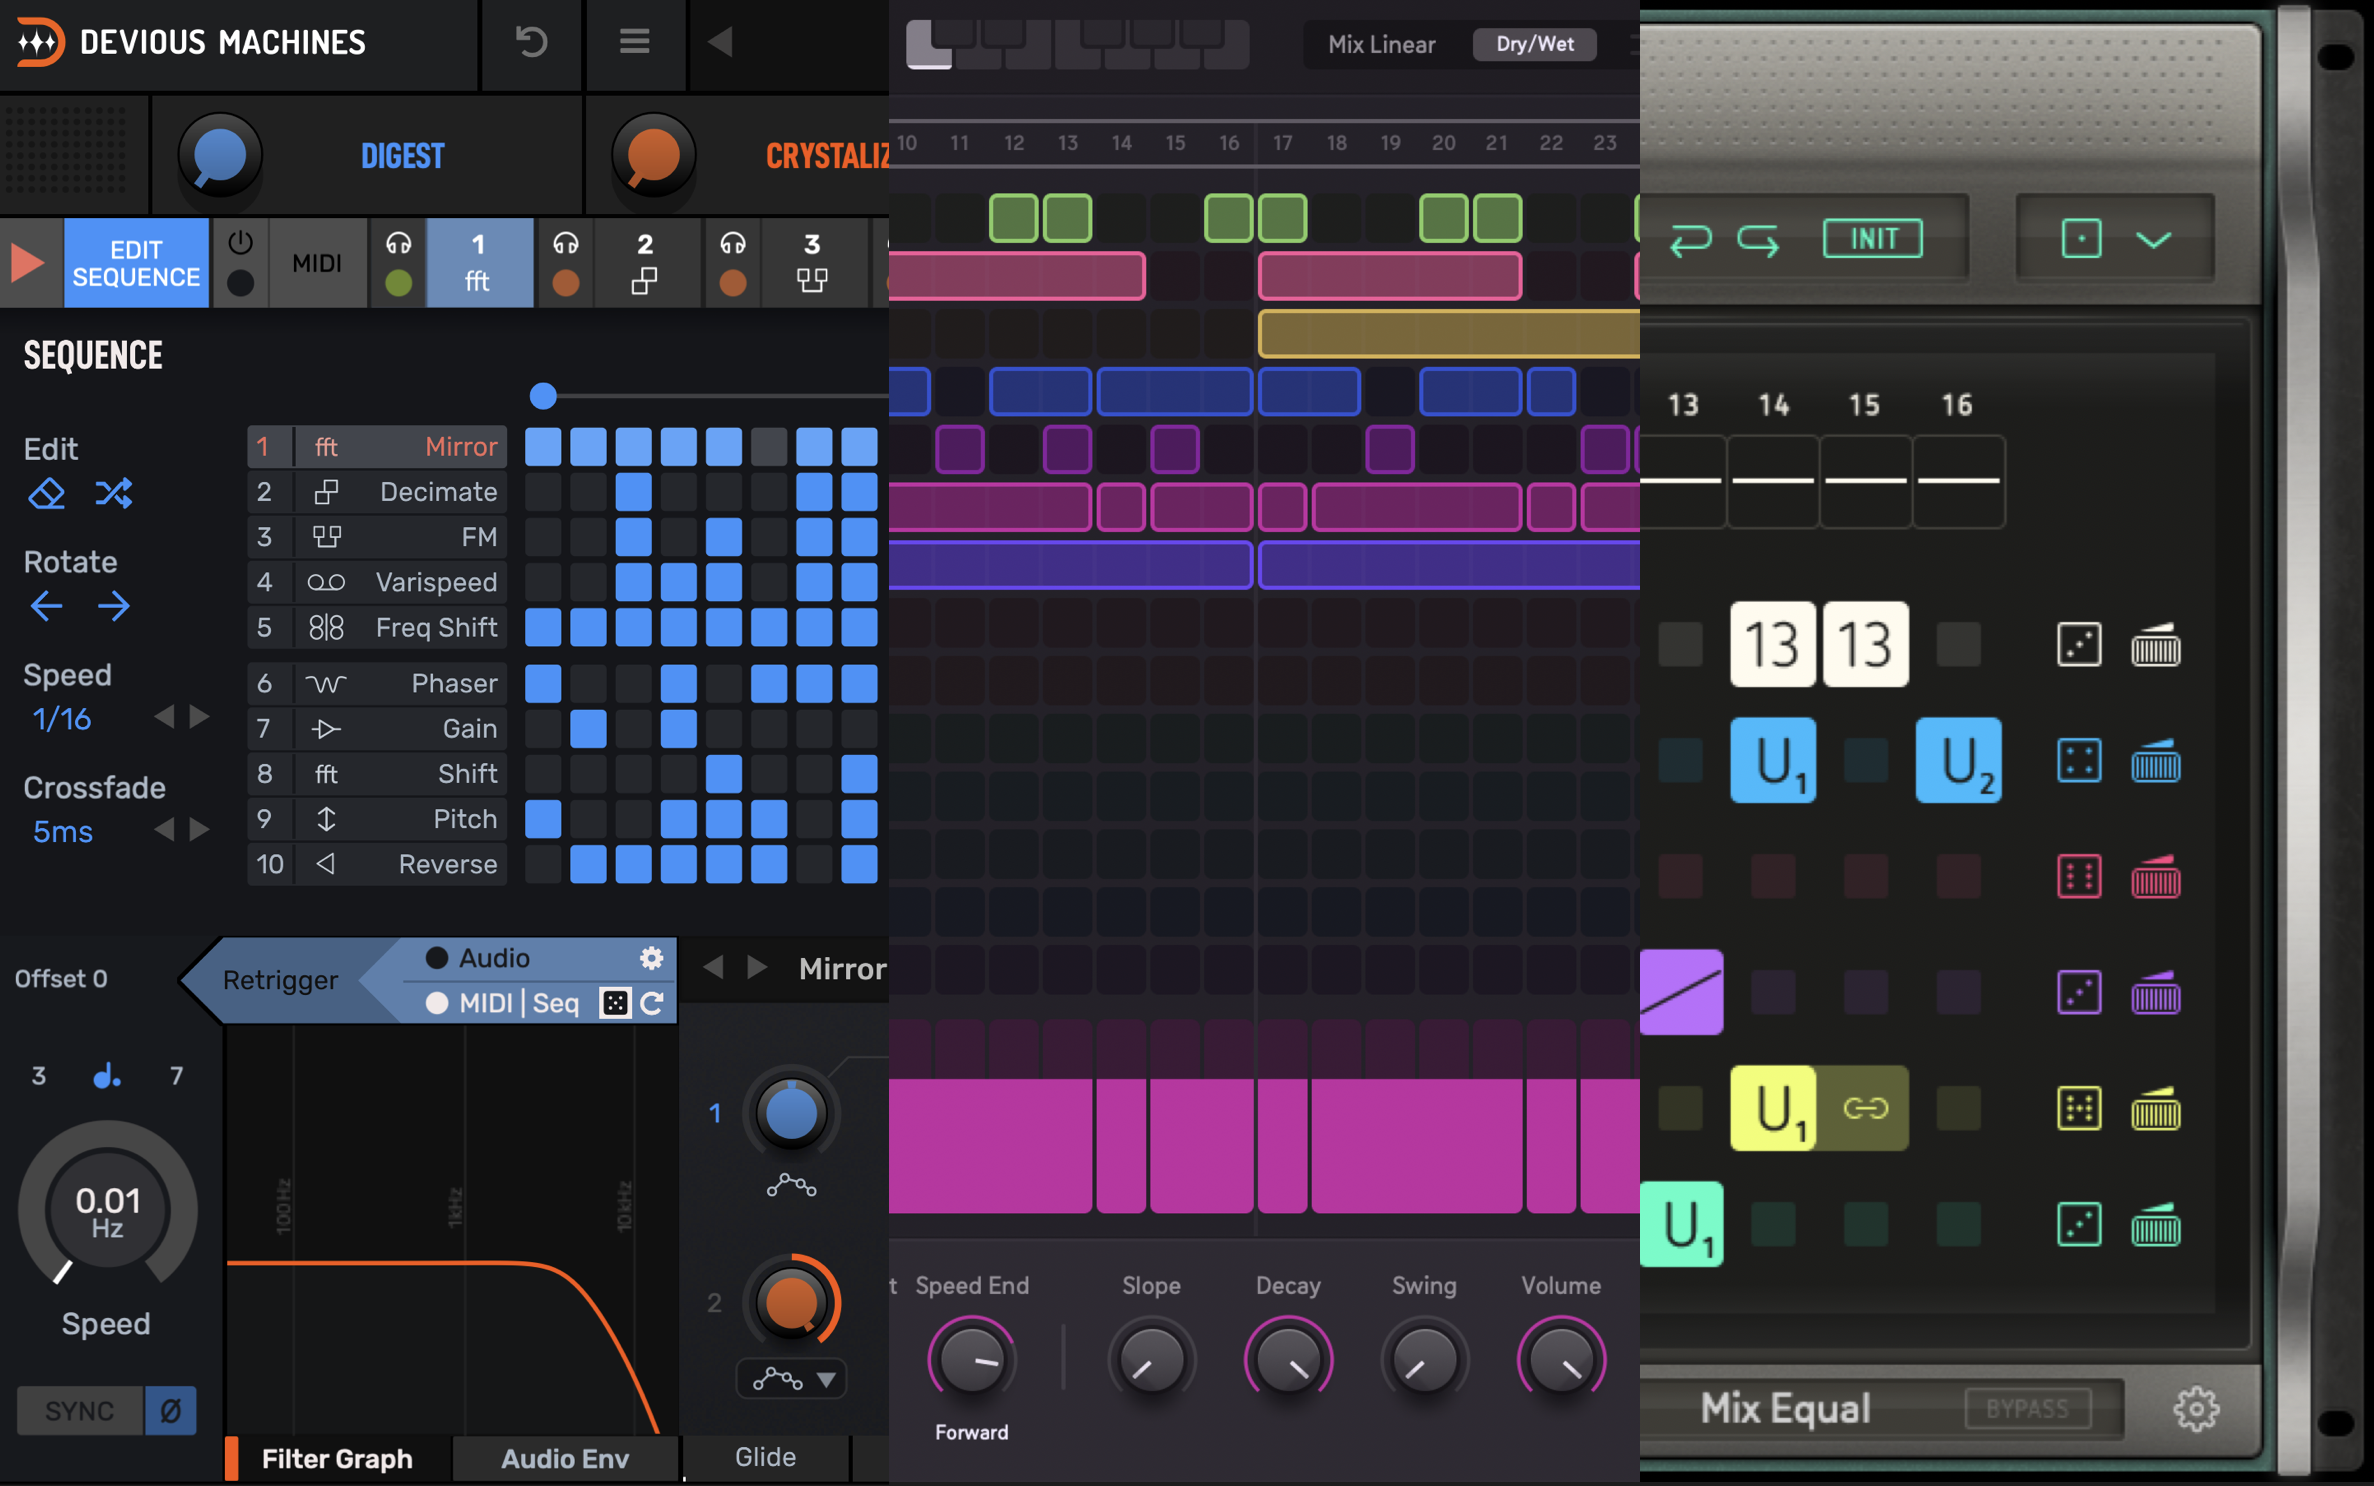Click the eraser icon under Edit
The width and height of the screenshot is (2374, 1486).
[x=46, y=494]
